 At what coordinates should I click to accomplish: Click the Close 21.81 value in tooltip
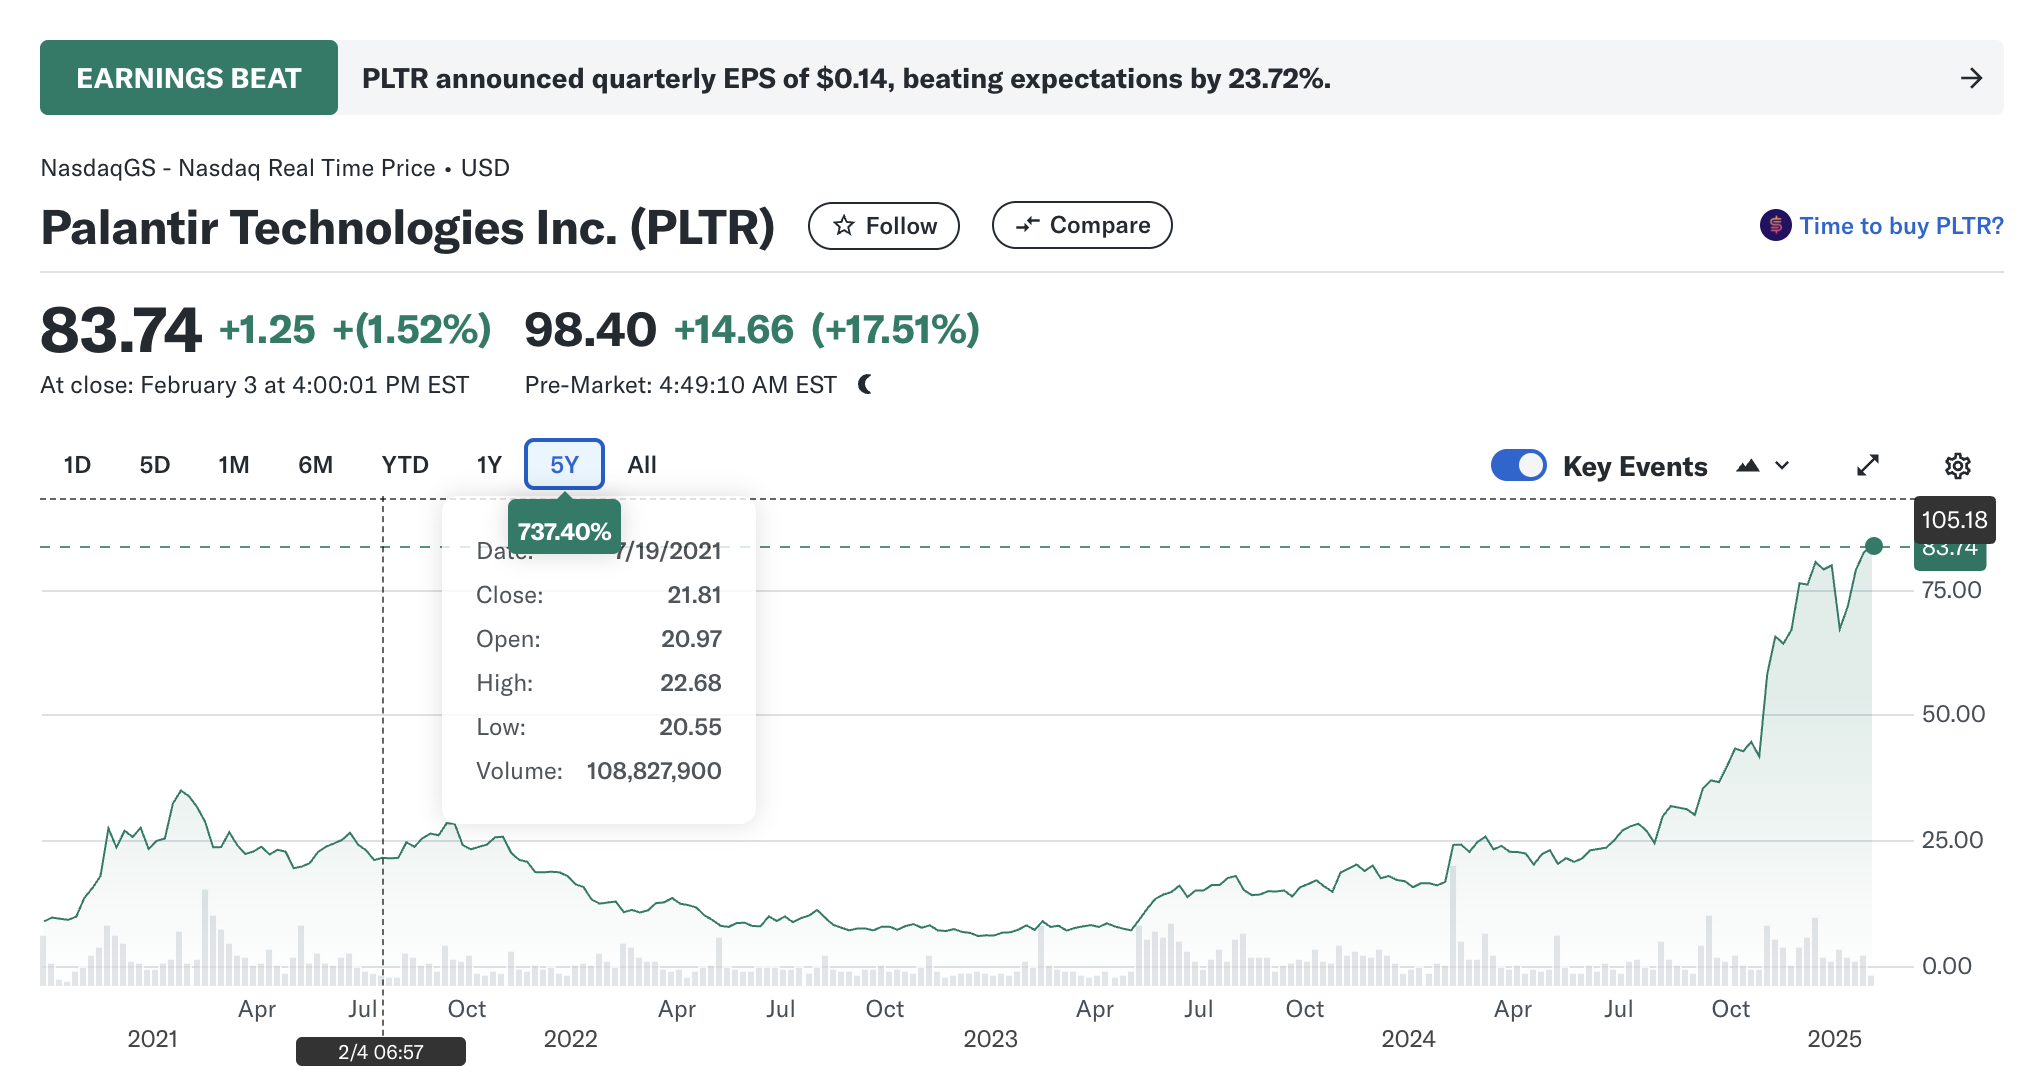point(694,595)
